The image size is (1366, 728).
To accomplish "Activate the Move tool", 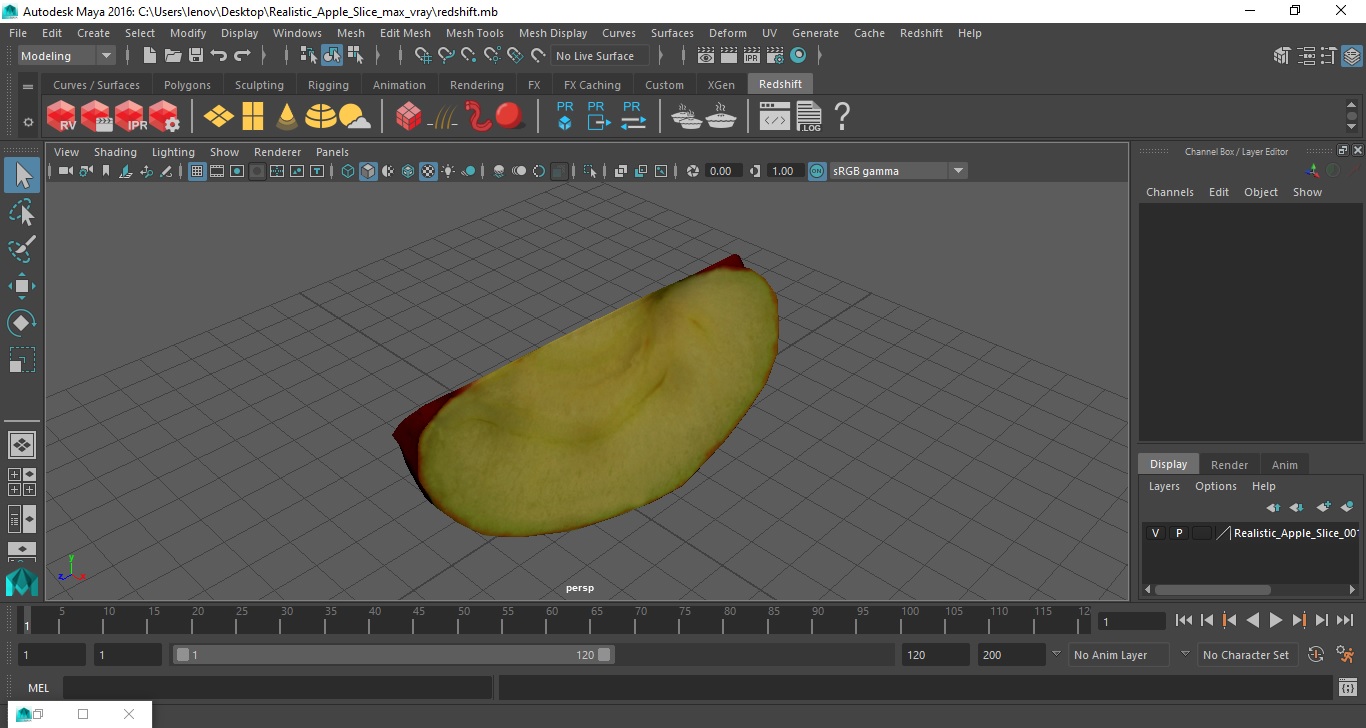I will pyautogui.click(x=22, y=286).
